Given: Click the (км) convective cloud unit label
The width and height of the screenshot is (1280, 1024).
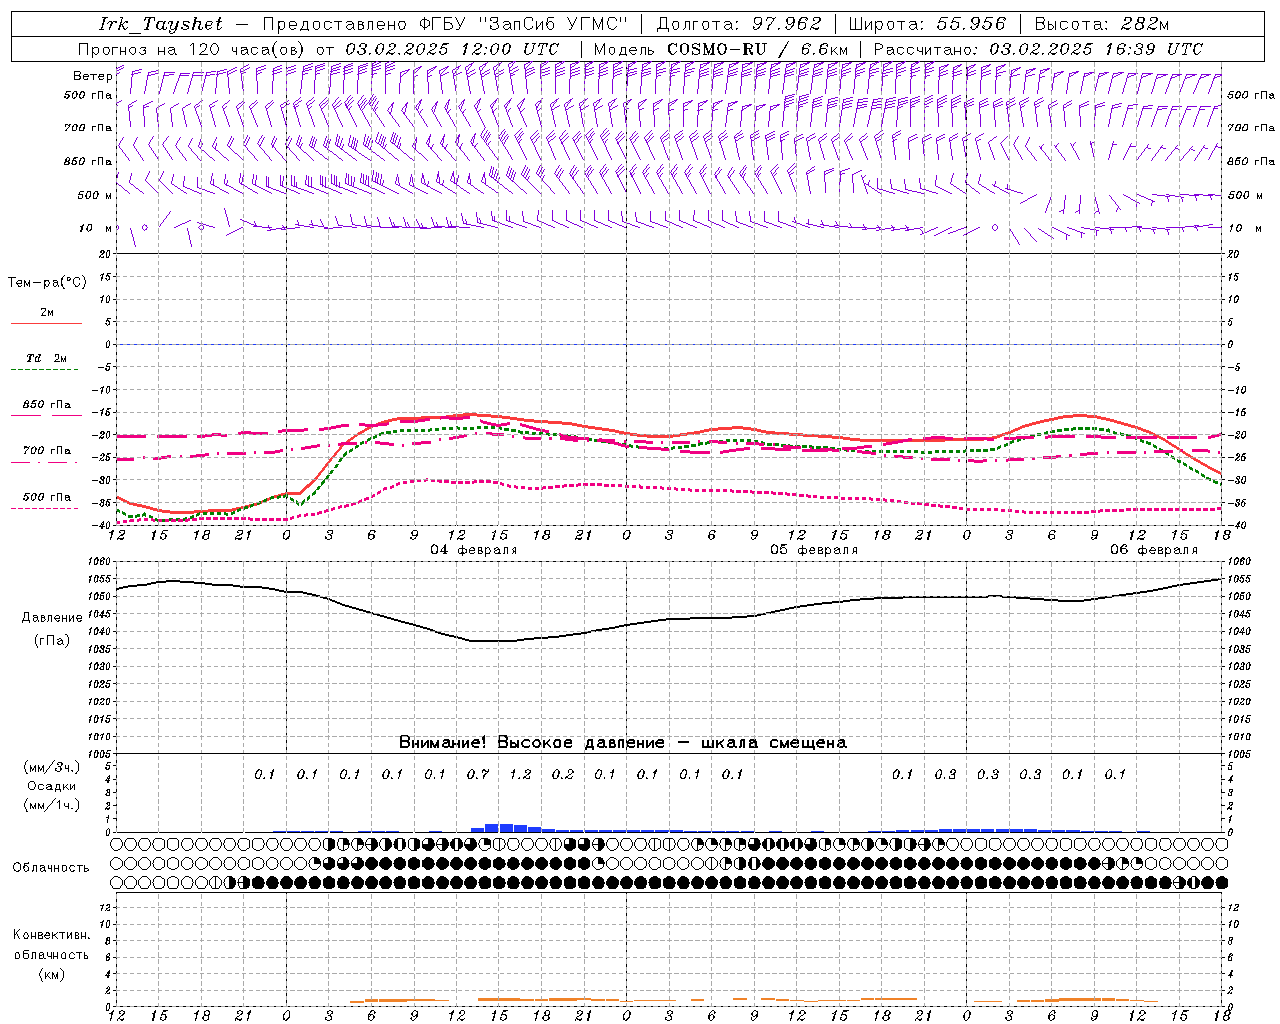Looking at the screenshot, I should (51, 974).
